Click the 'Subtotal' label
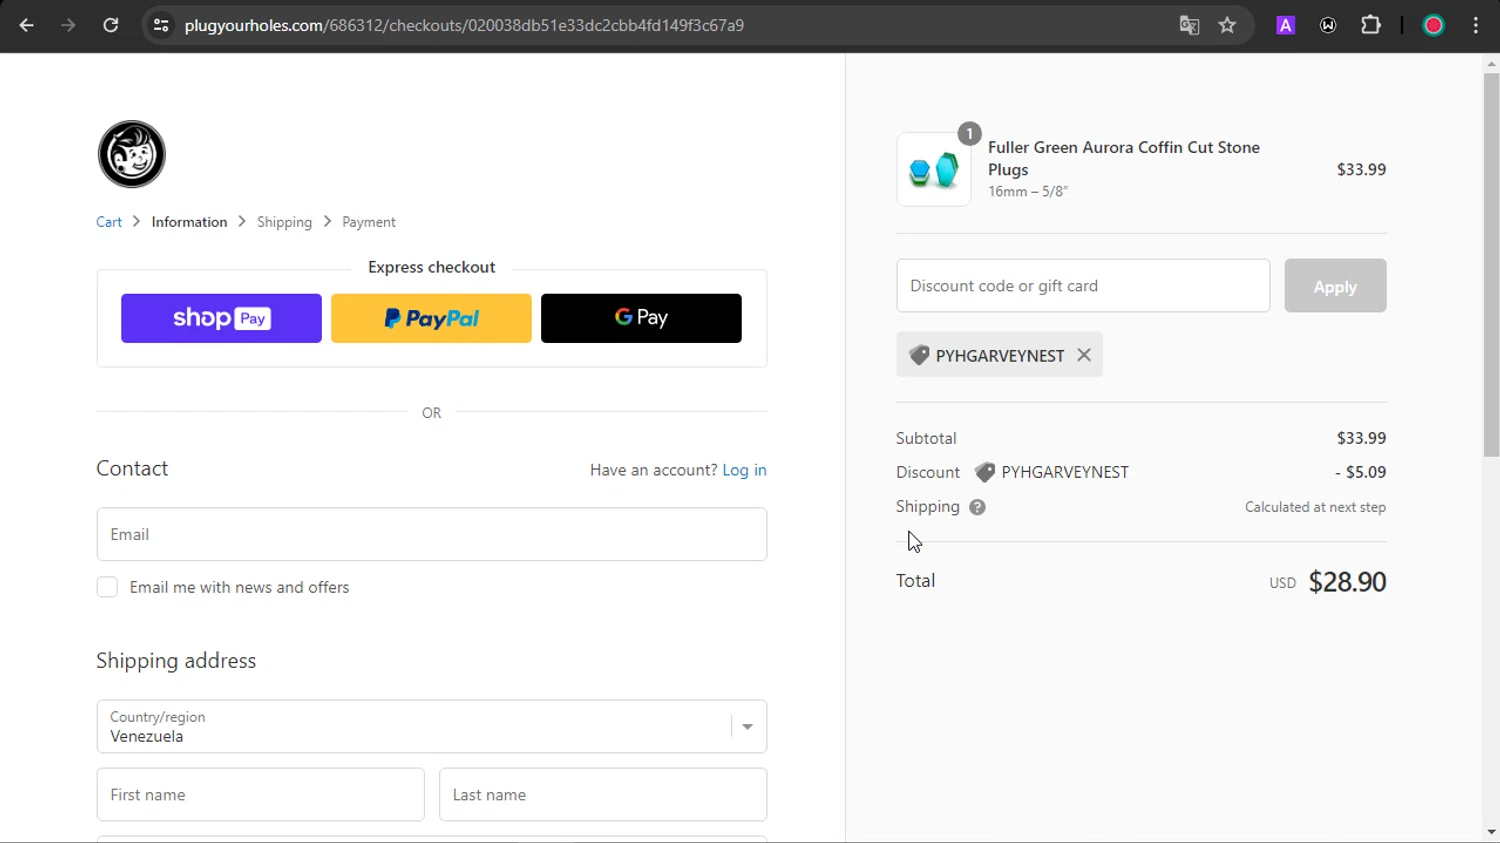 926,438
